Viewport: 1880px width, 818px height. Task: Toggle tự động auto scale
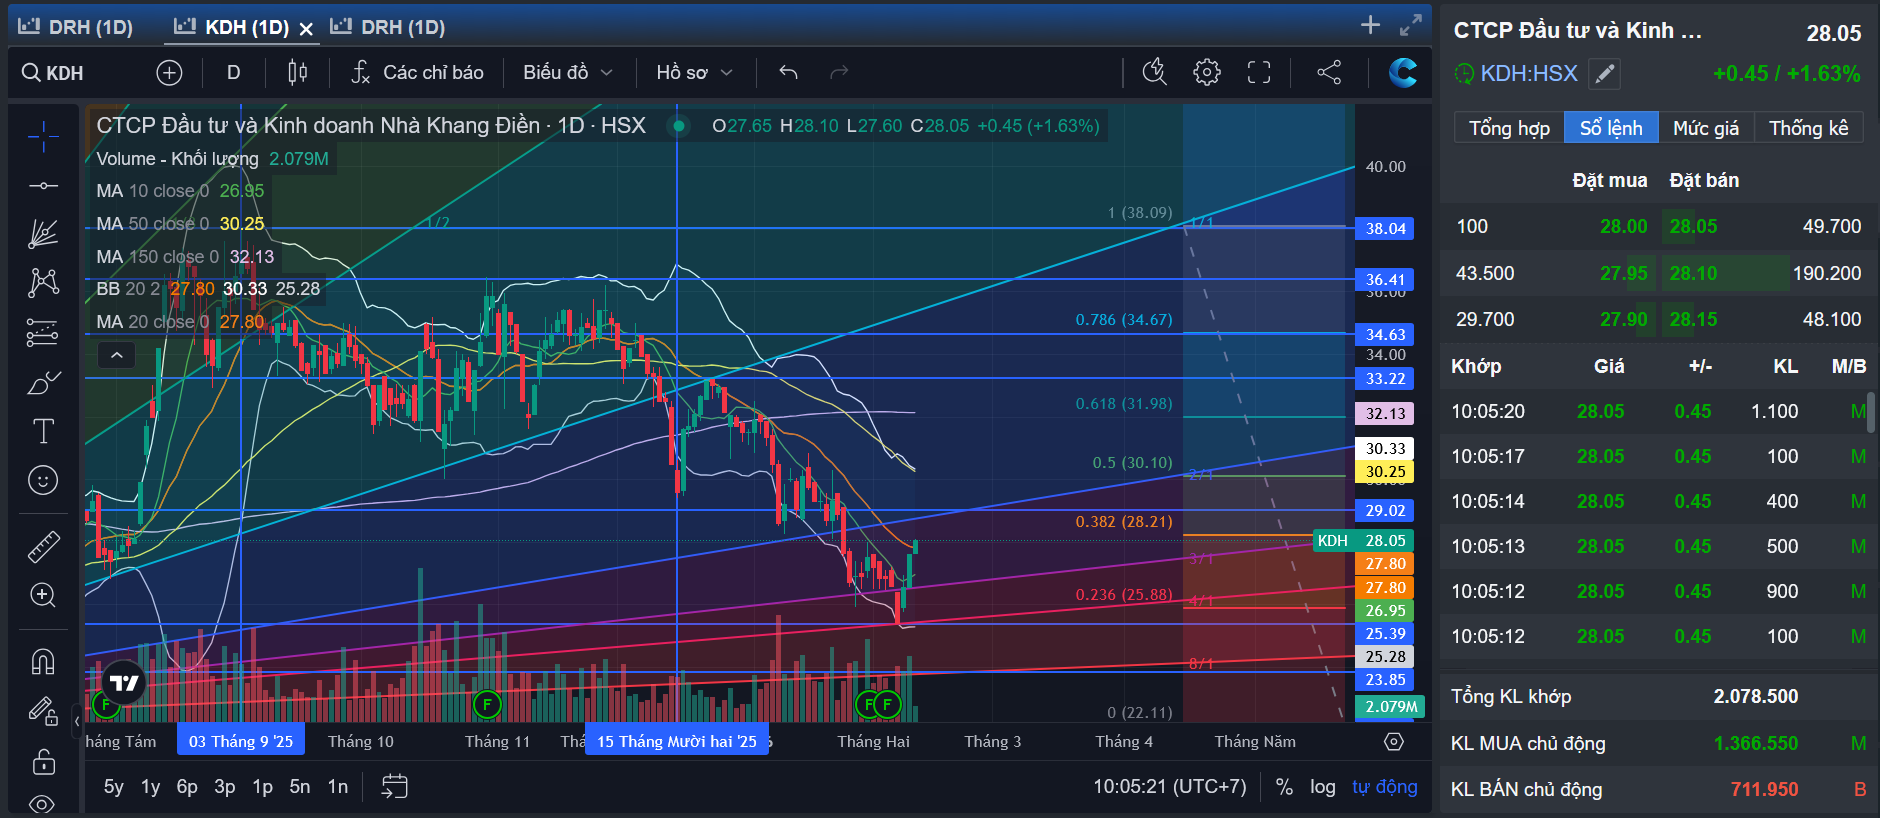[x=1385, y=787]
